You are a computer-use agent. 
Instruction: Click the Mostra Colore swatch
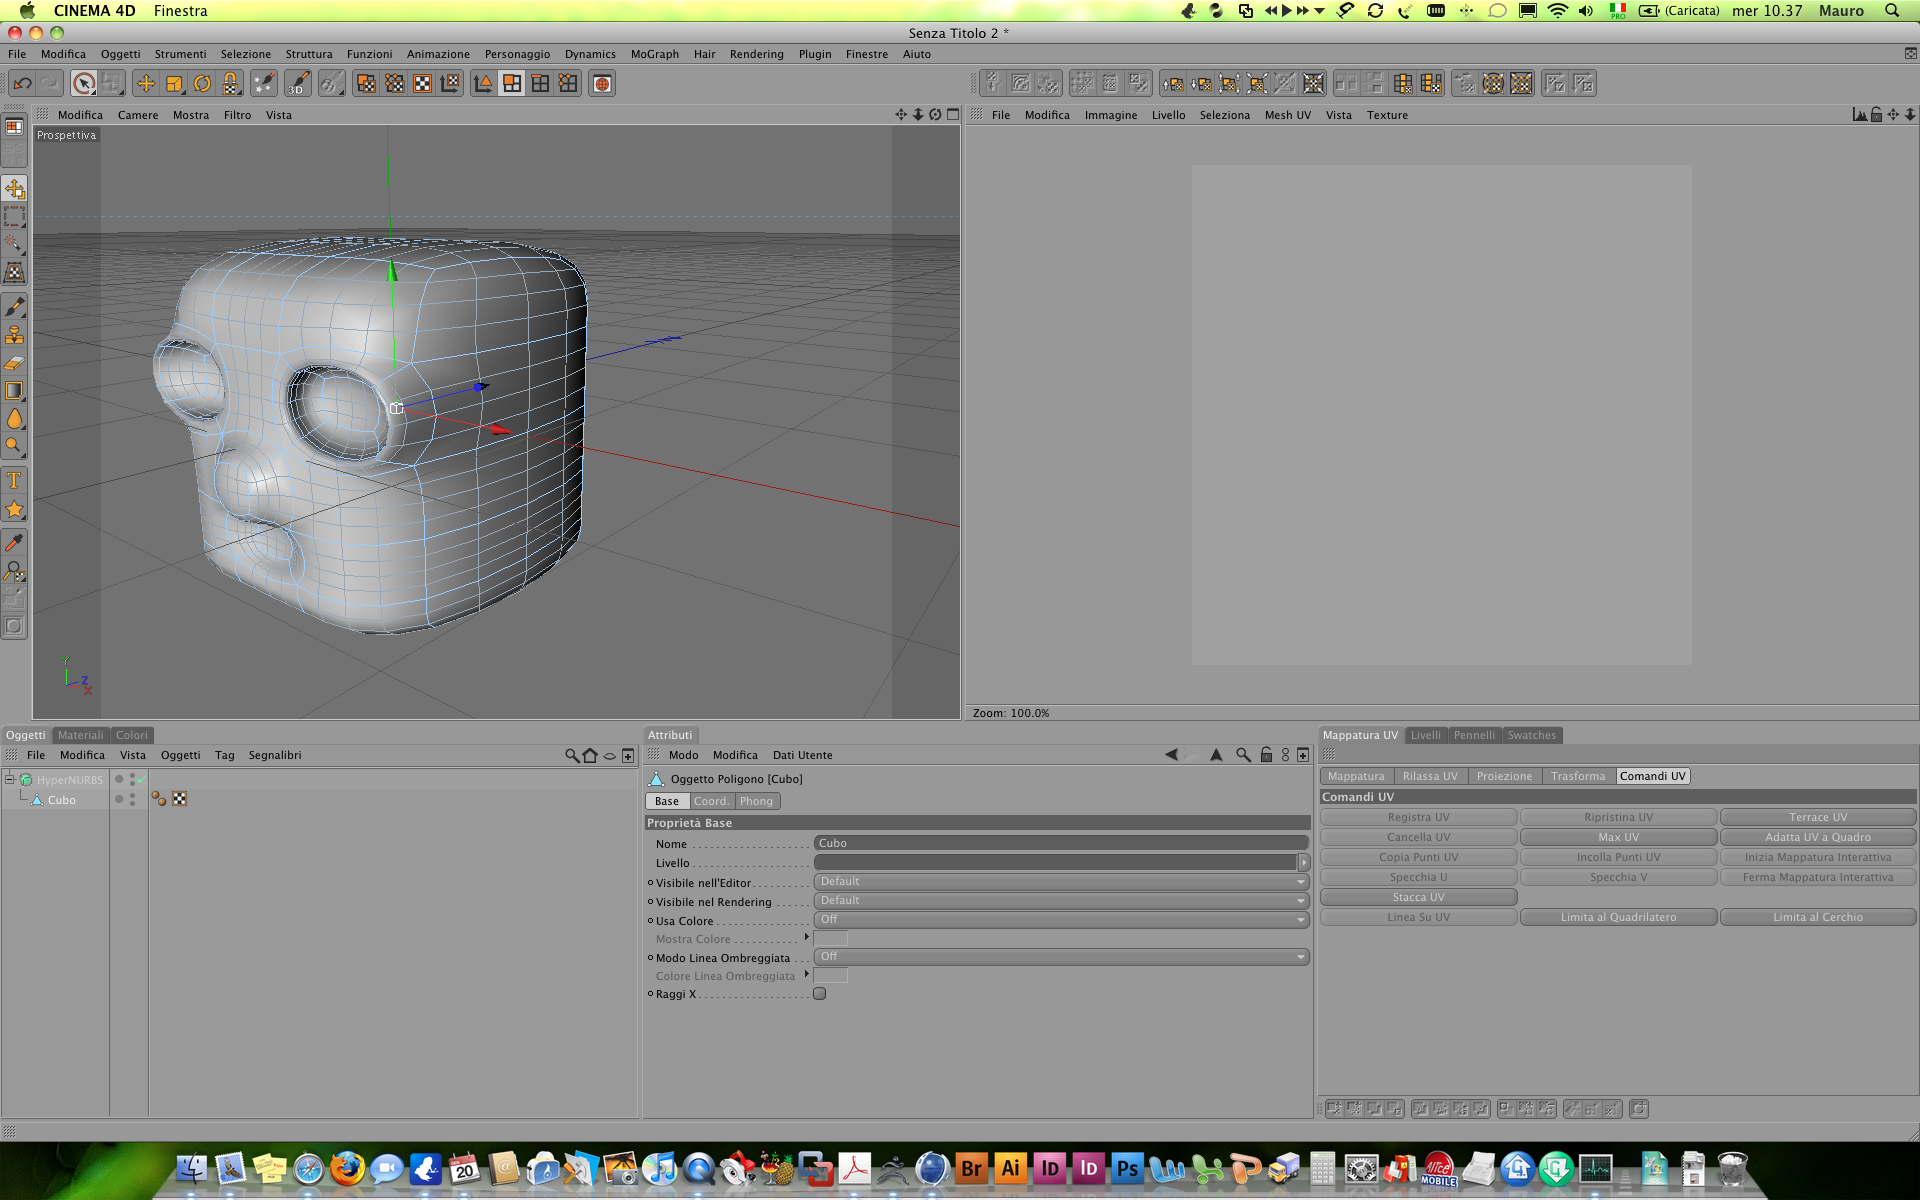pyautogui.click(x=830, y=939)
